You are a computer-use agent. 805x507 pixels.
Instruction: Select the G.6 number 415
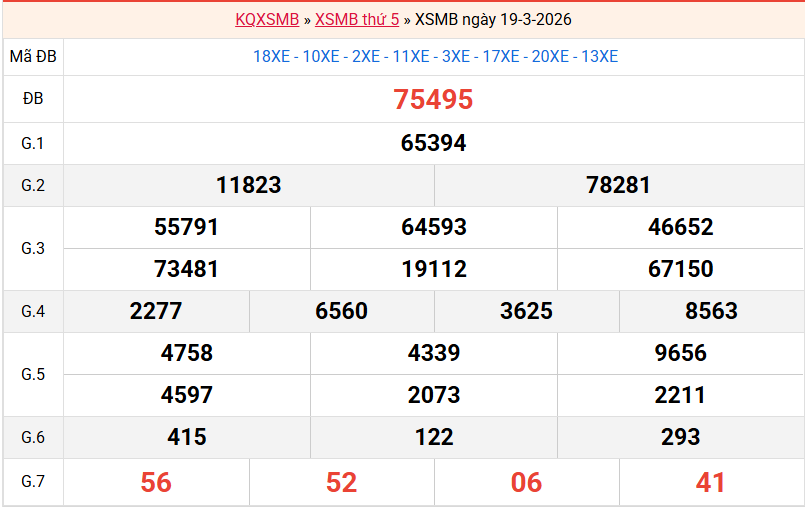click(x=186, y=437)
